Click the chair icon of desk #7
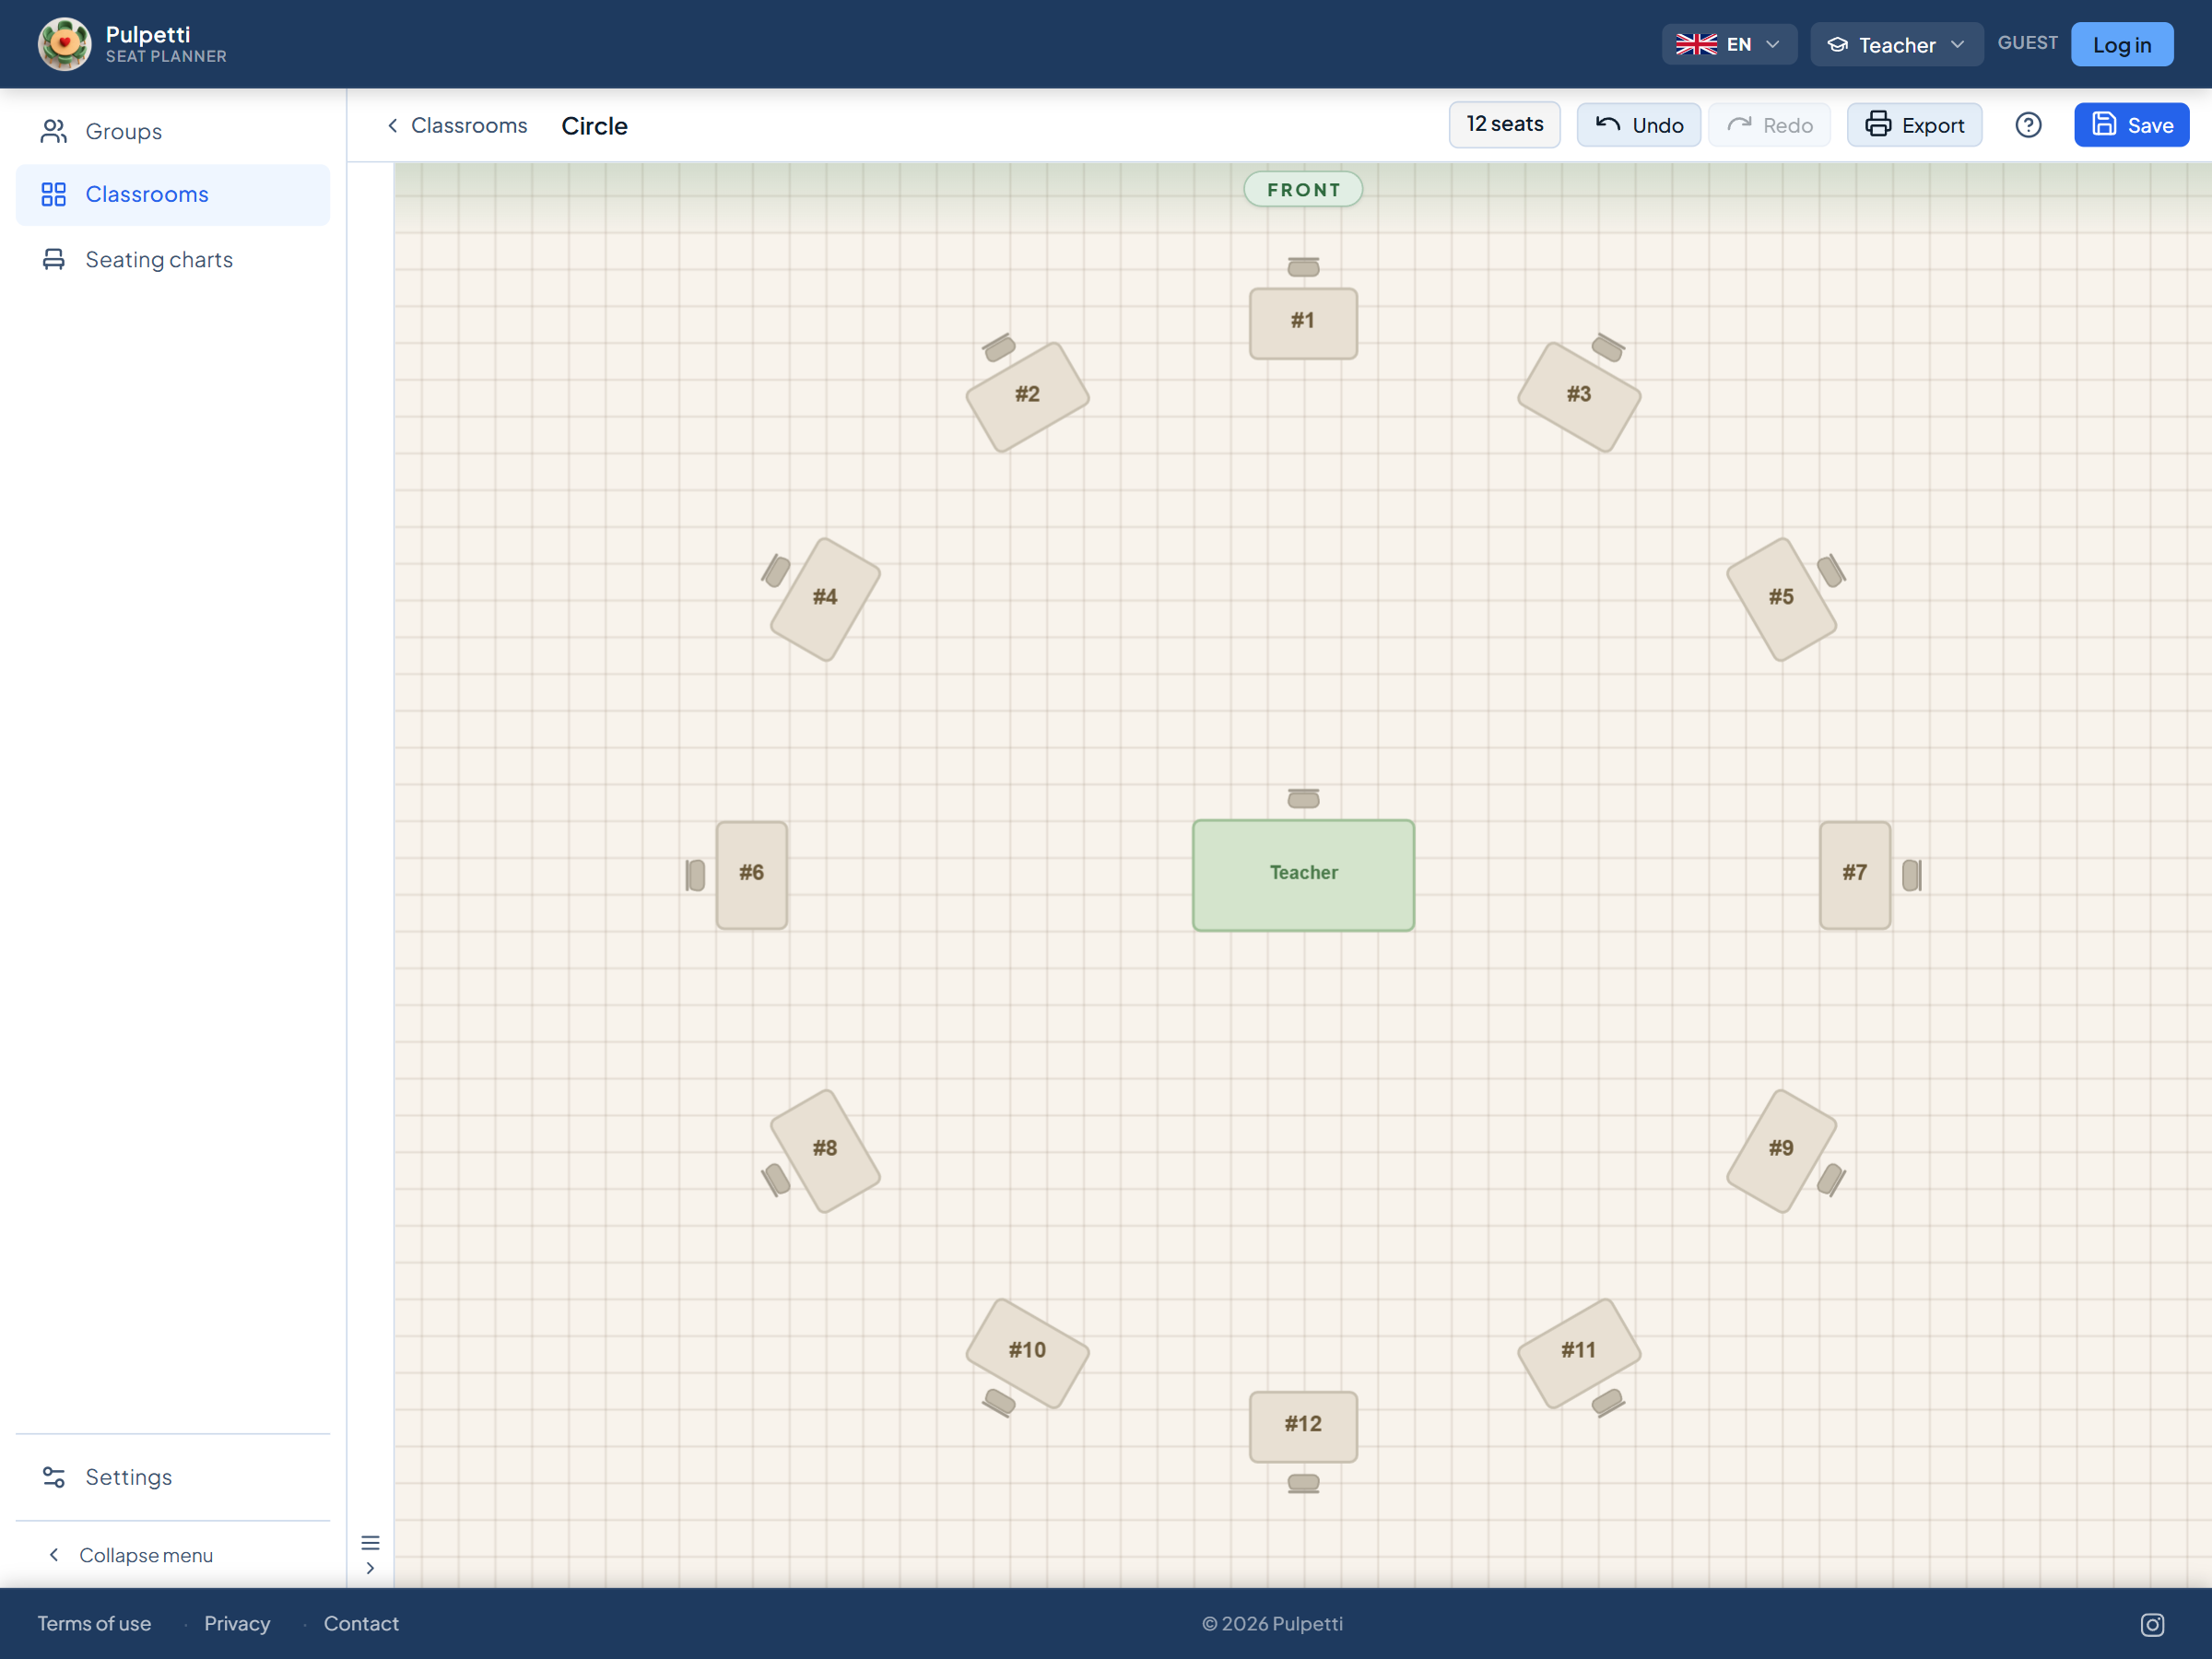Viewport: 2212px width, 1659px height. click(1912, 875)
